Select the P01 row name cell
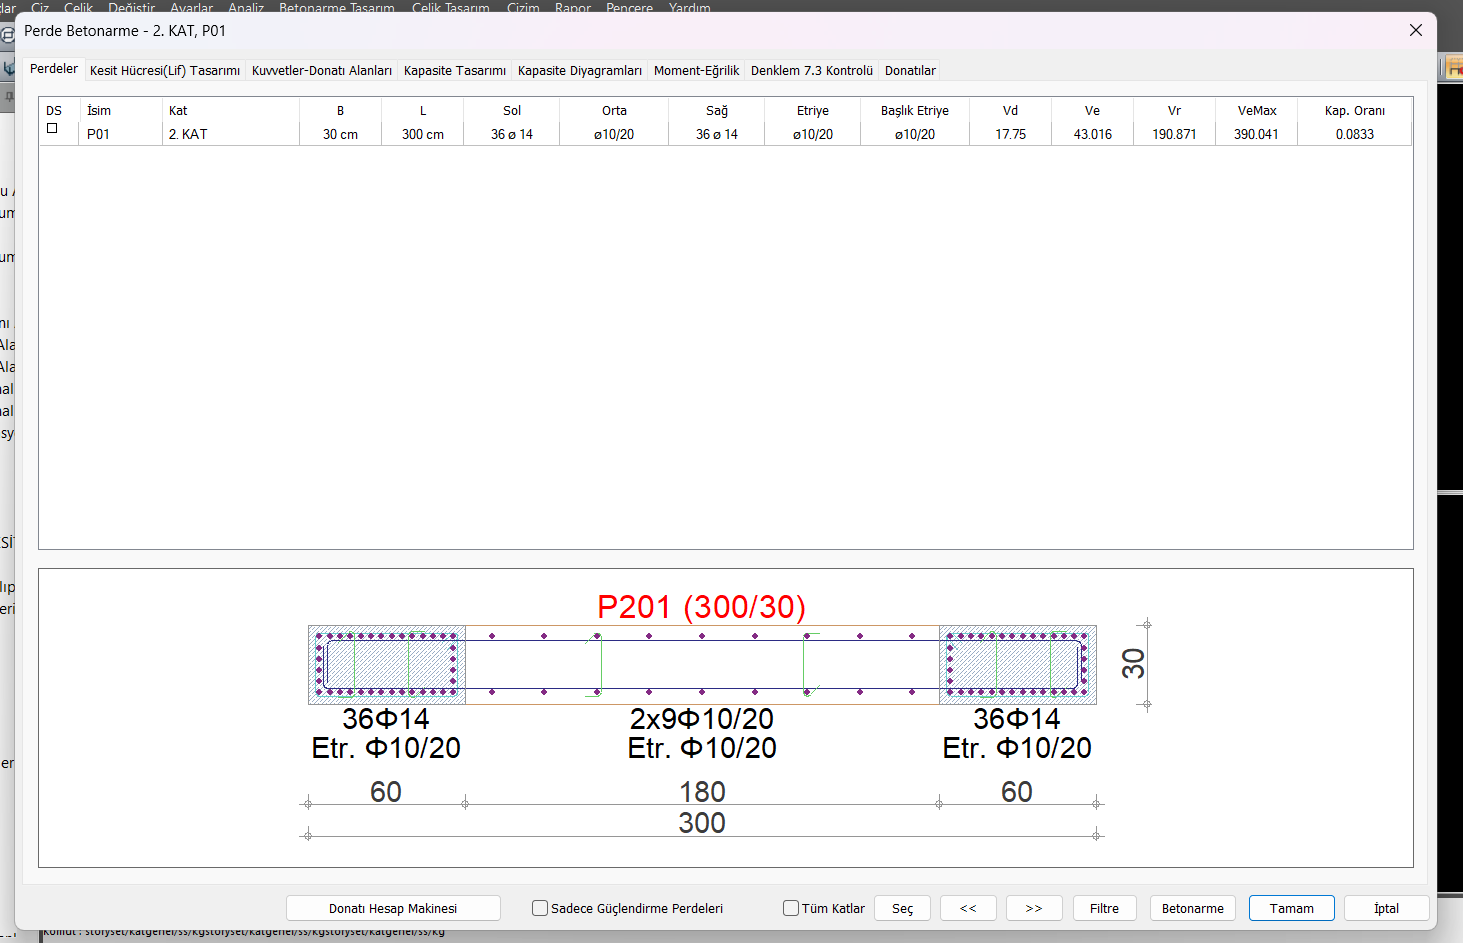The height and width of the screenshot is (943, 1463). pos(99,134)
